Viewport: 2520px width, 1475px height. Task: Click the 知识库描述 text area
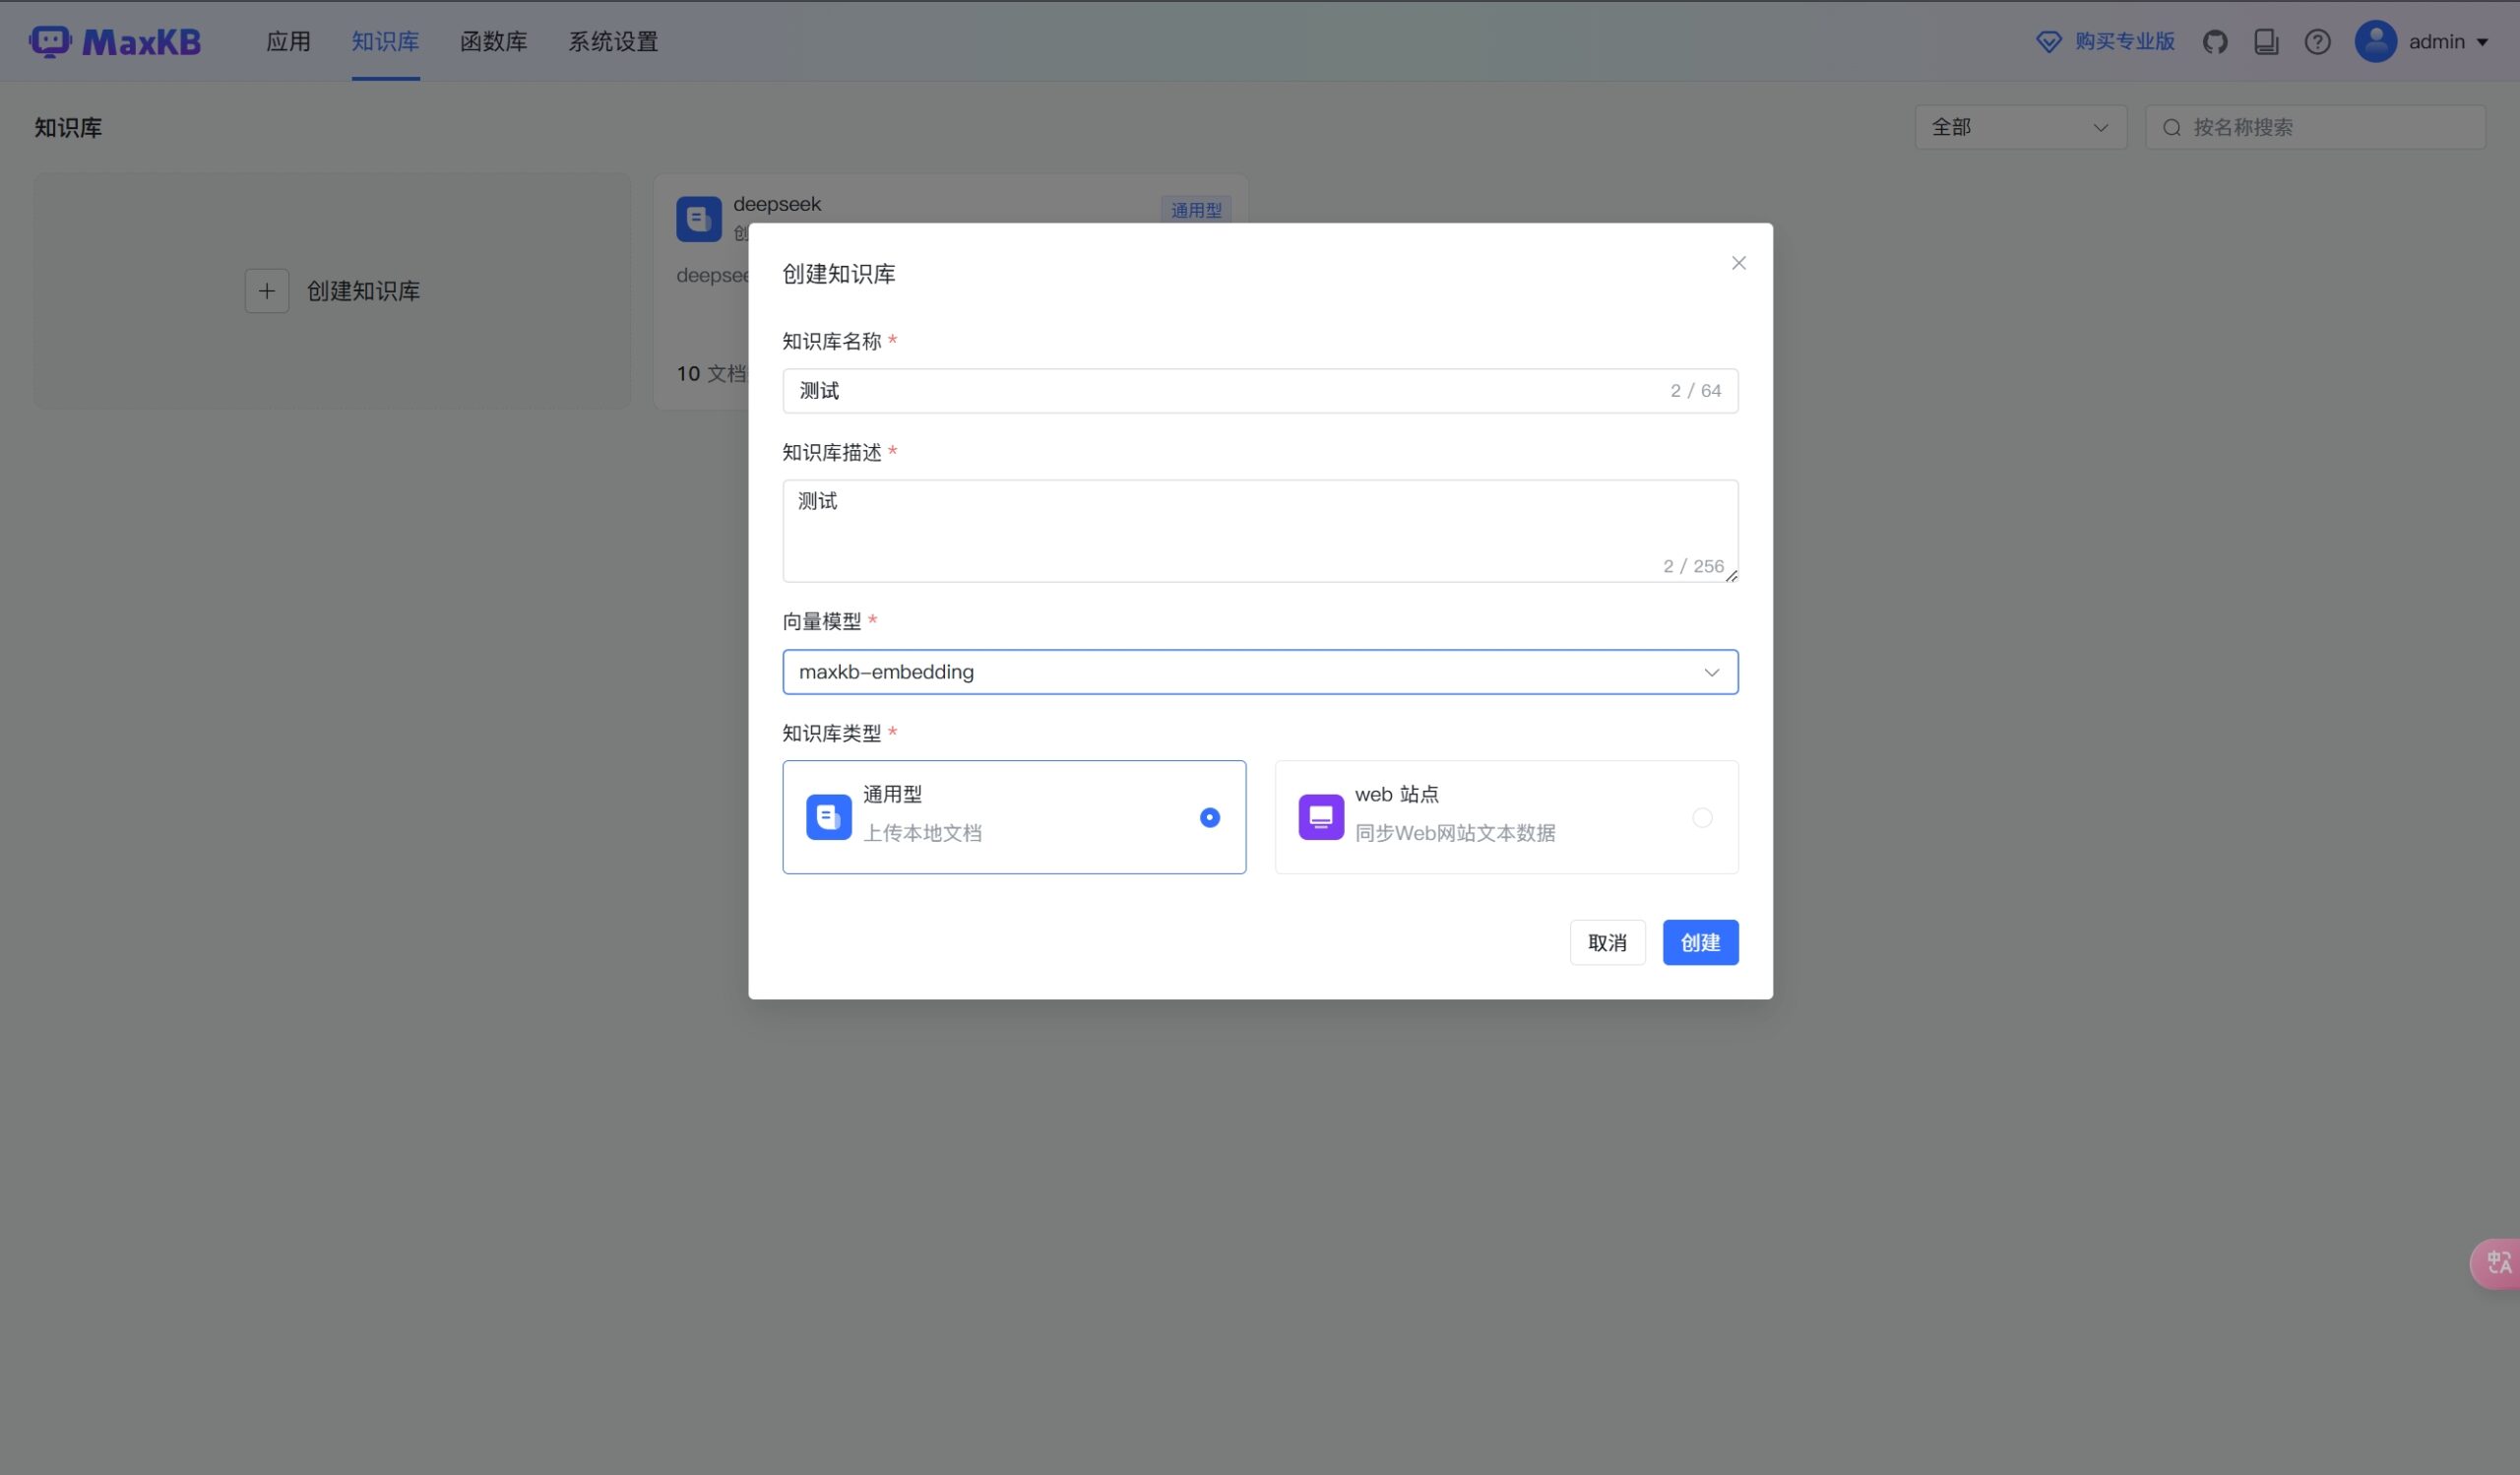tap(1260, 531)
